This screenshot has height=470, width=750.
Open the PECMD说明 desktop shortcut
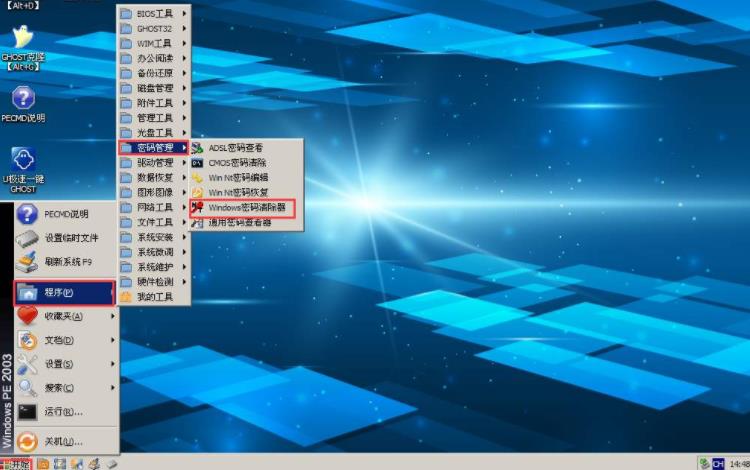pyautogui.click(x=23, y=104)
